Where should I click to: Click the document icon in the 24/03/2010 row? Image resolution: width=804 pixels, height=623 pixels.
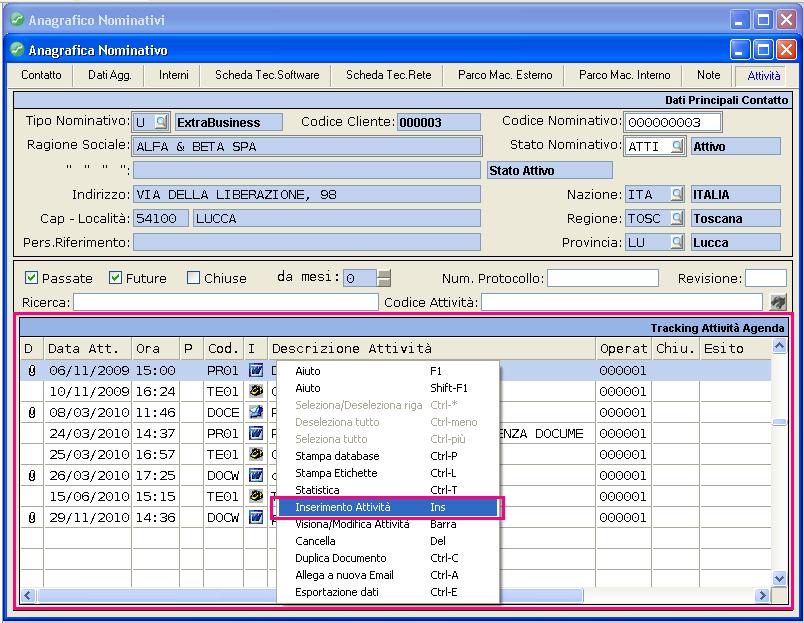[255, 433]
